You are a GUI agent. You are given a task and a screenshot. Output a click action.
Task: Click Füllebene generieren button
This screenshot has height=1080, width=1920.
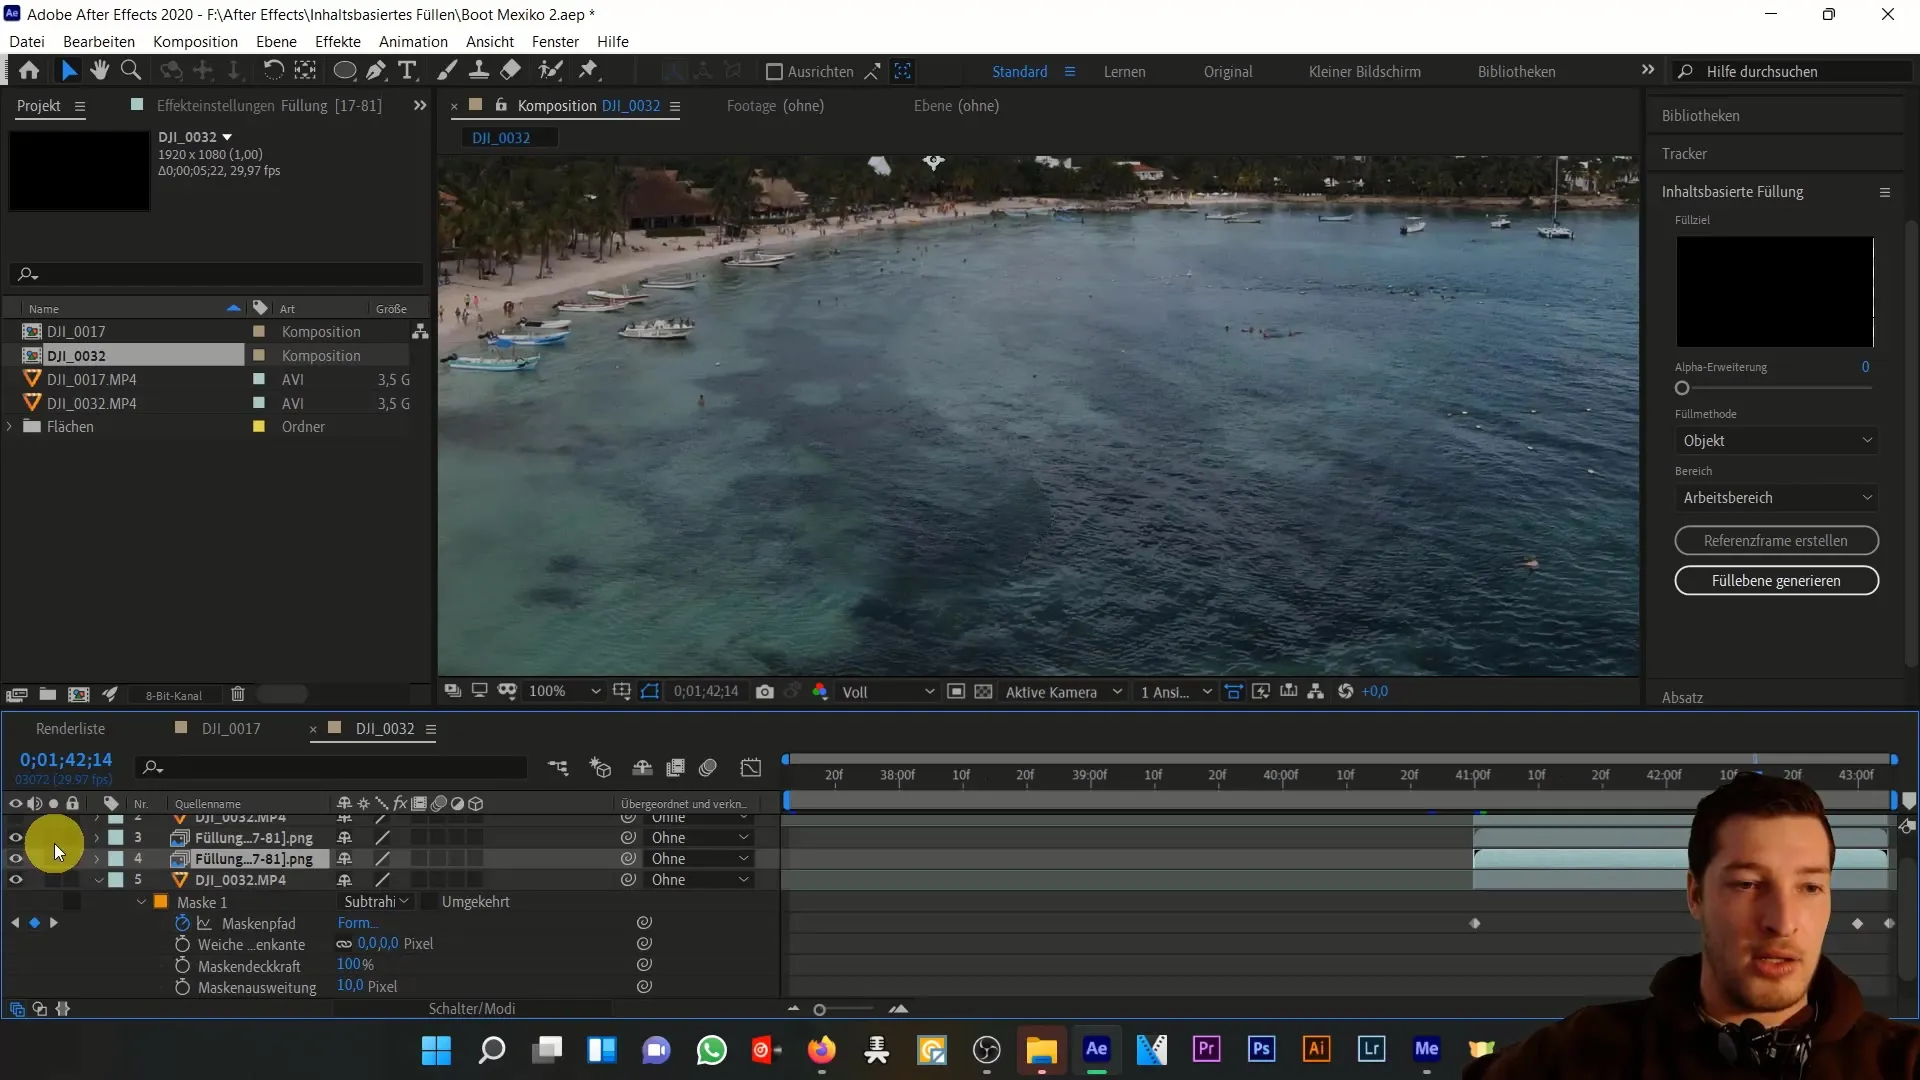[1776, 581]
